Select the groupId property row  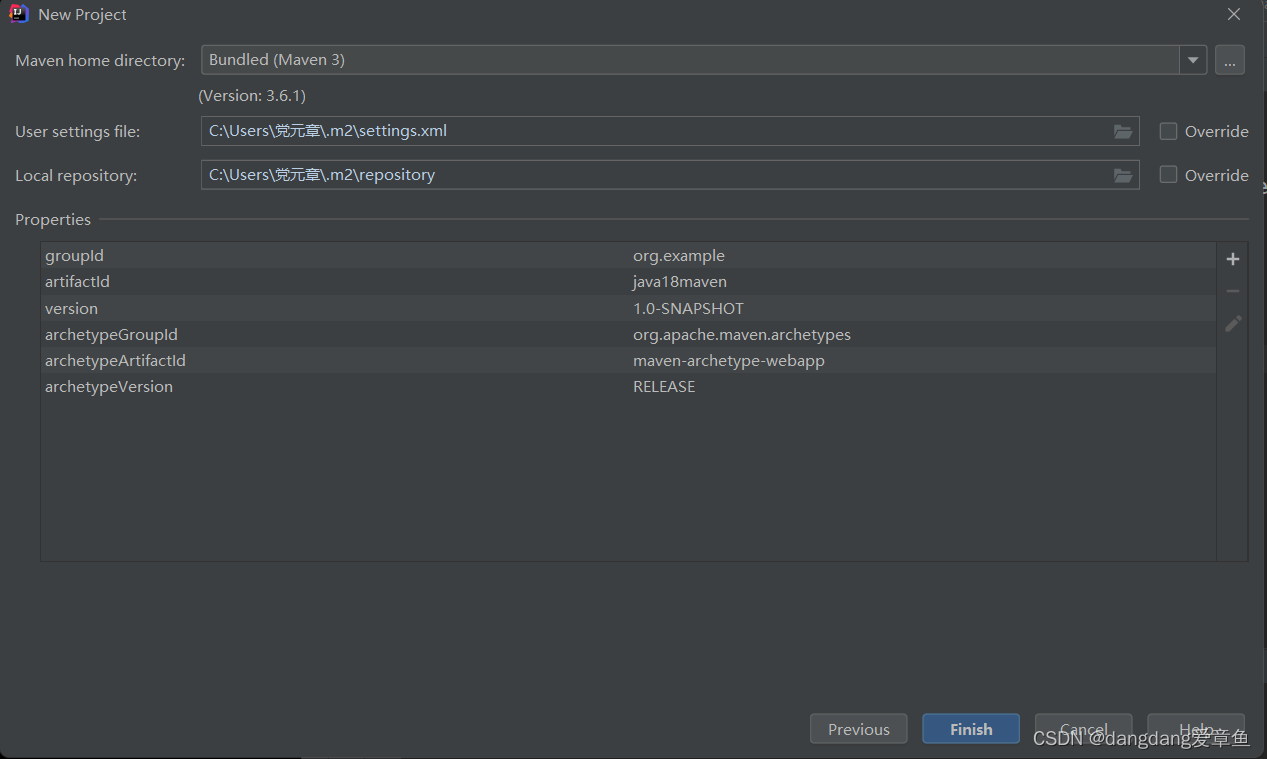[x=628, y=256]
